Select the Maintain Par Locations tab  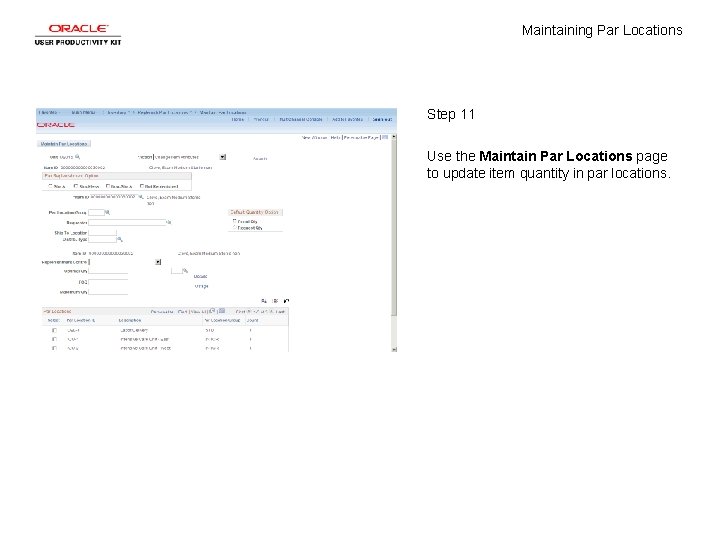point(64,144)
